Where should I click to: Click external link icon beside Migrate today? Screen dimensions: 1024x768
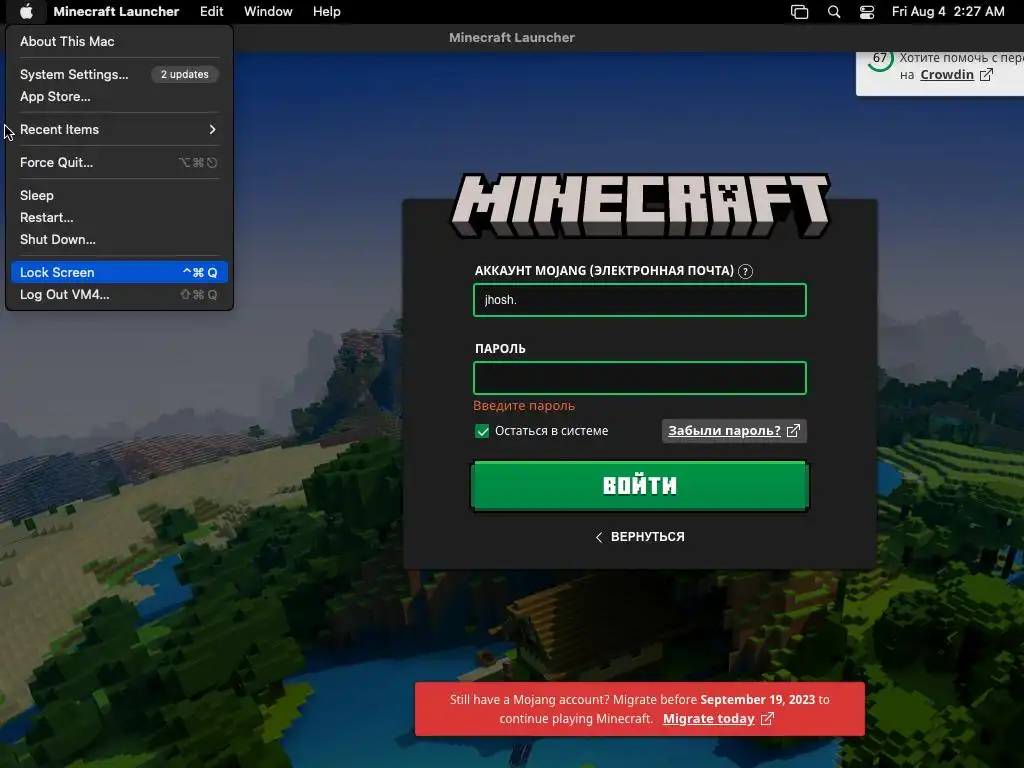767,719
